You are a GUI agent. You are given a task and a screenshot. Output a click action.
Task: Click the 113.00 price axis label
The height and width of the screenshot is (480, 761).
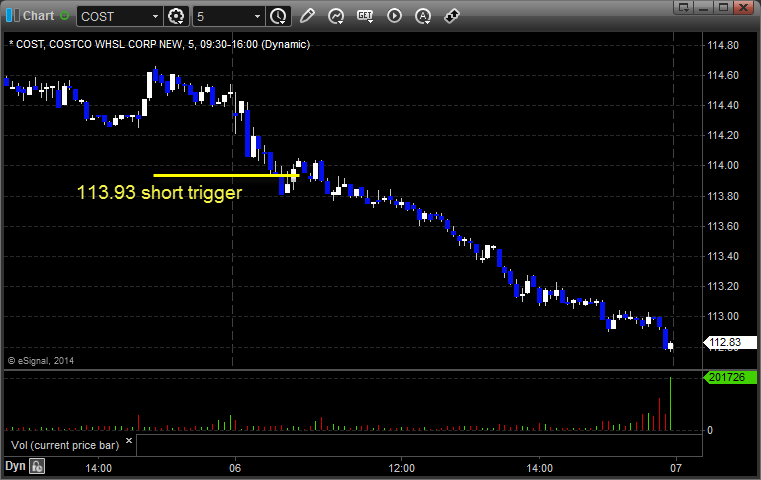723,316
